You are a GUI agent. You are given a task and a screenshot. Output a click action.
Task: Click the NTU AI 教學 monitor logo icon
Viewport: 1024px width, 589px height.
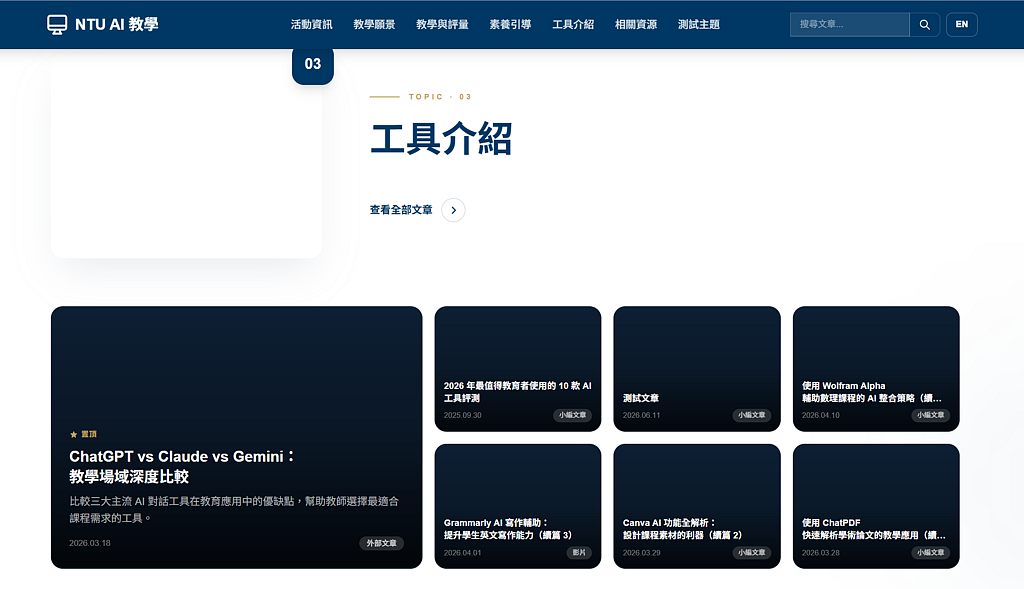(57, 25)
